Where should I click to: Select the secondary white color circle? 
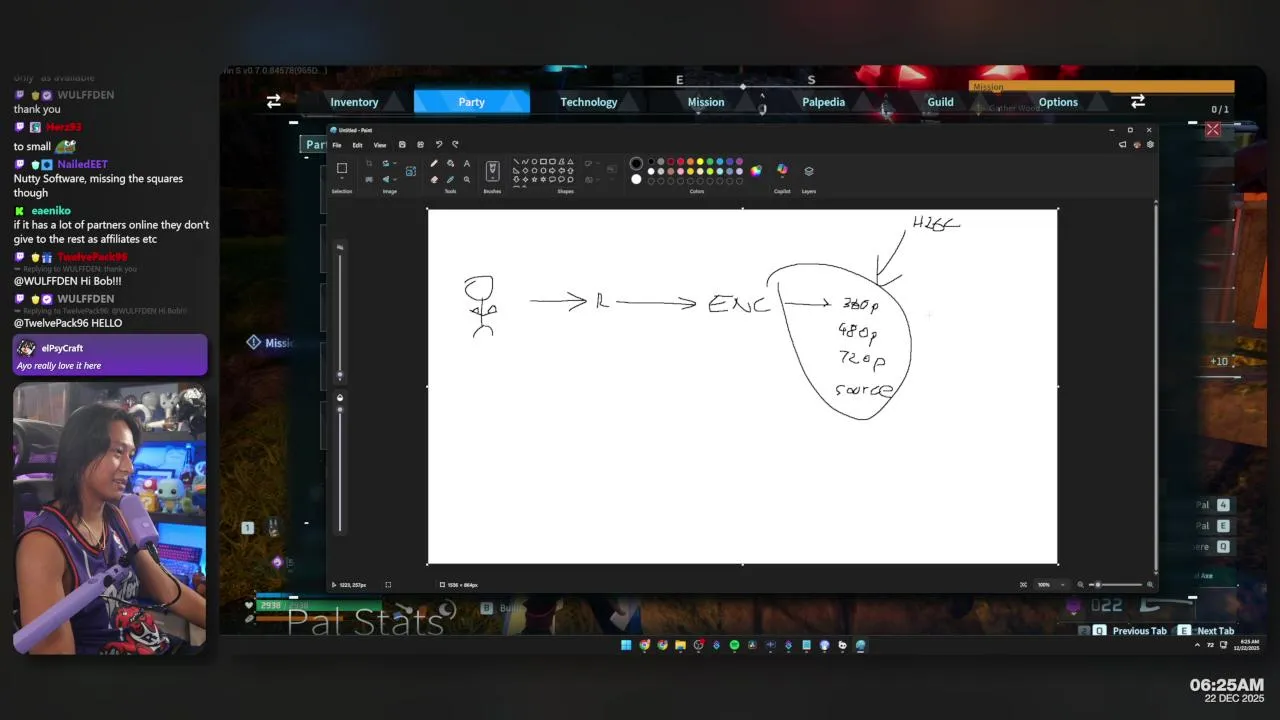point(636,179)
